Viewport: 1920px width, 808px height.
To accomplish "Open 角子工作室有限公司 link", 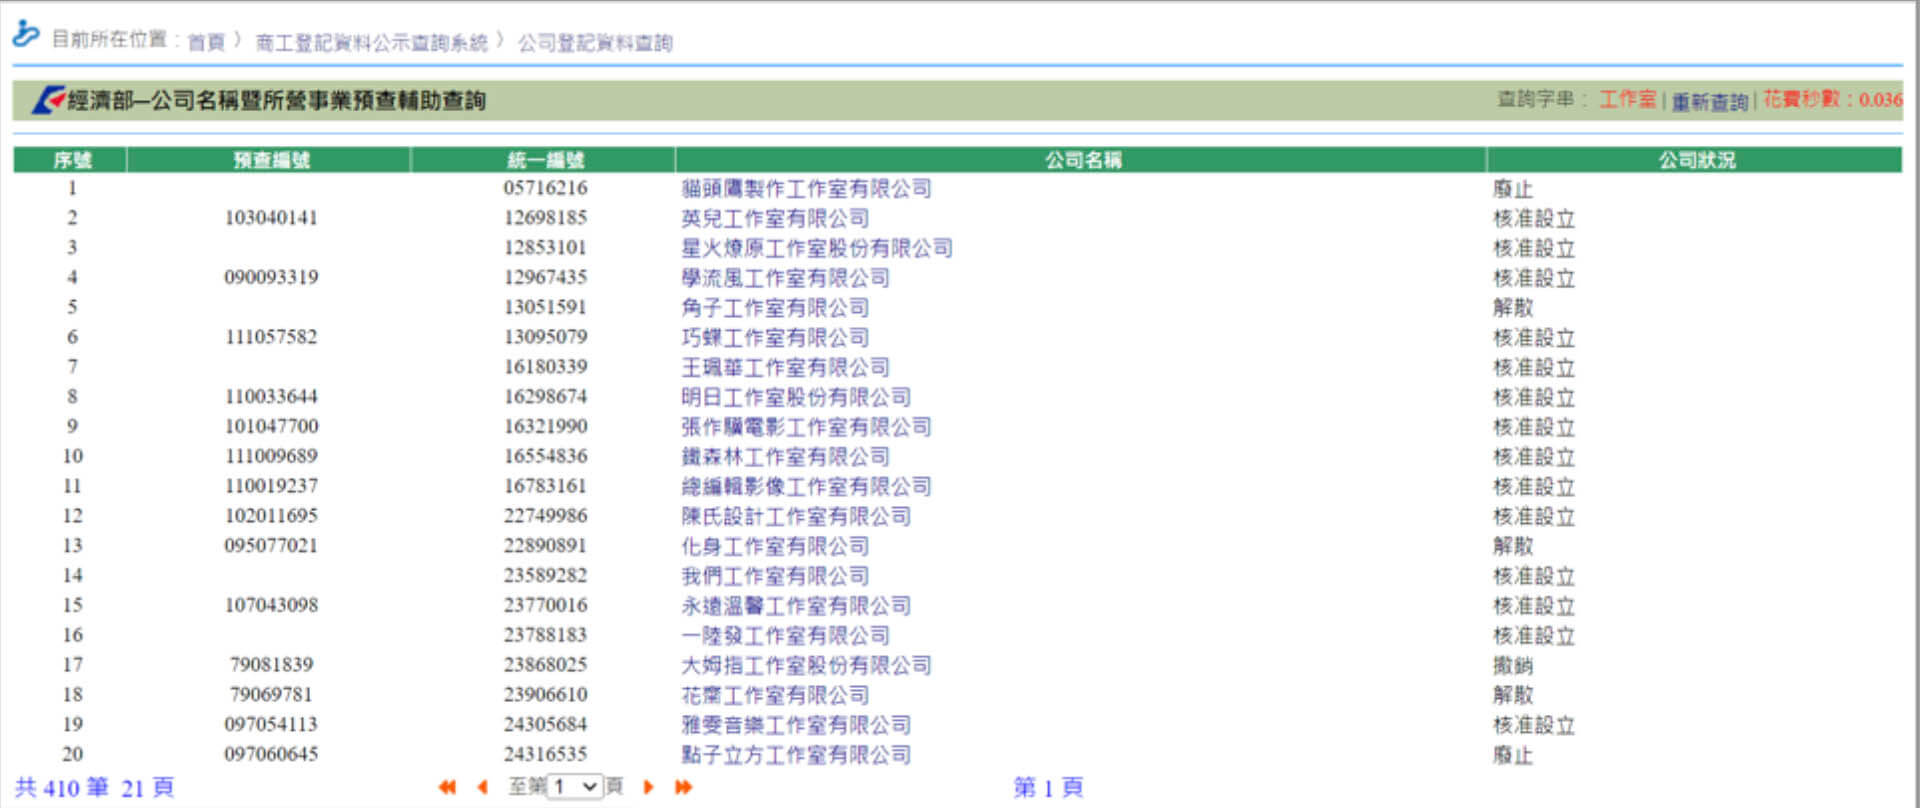I will (775, 307).
